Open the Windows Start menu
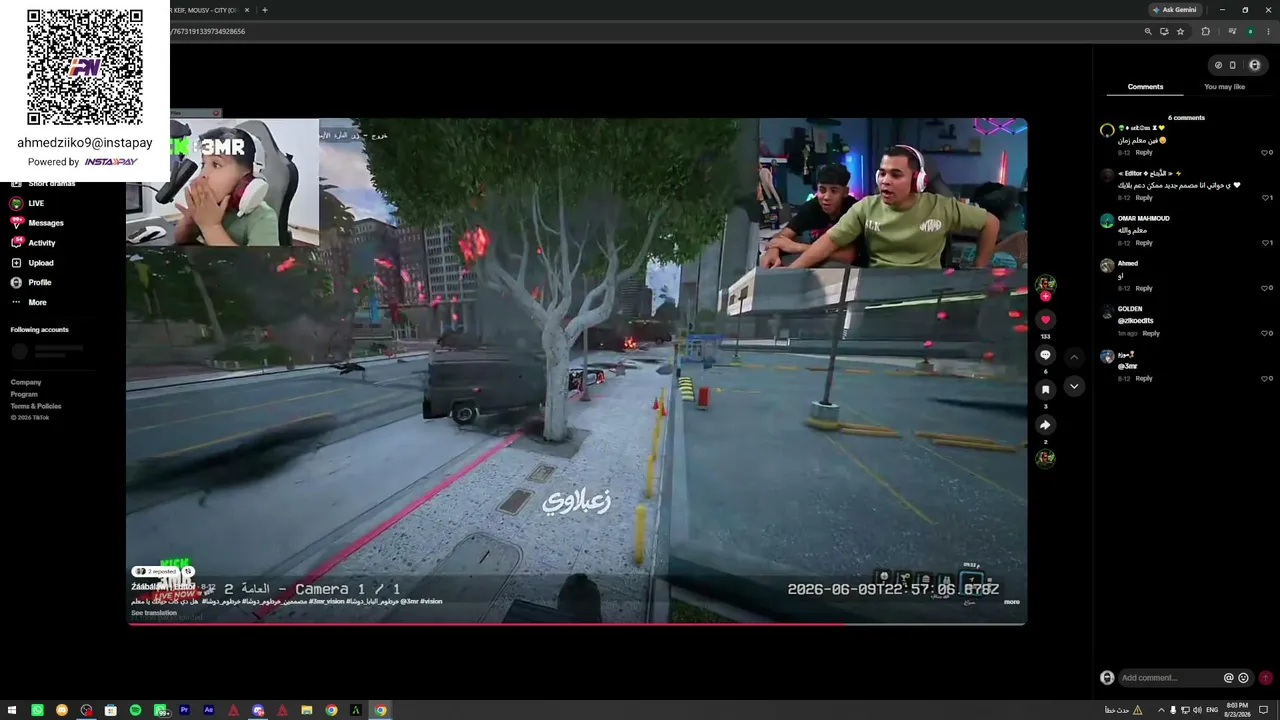The width and height of the screenshot is (1280, 720). [13, 710]
